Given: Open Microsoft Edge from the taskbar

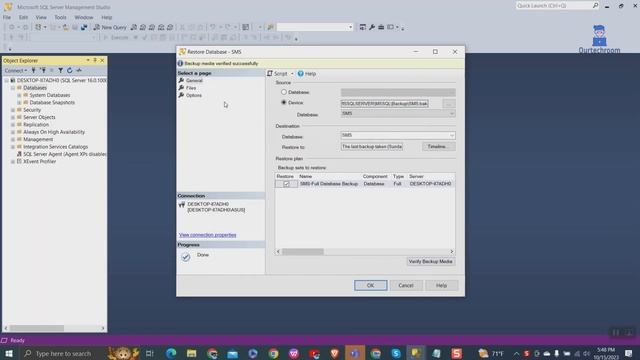Looking at the screenshot, I should pos(171,353).
